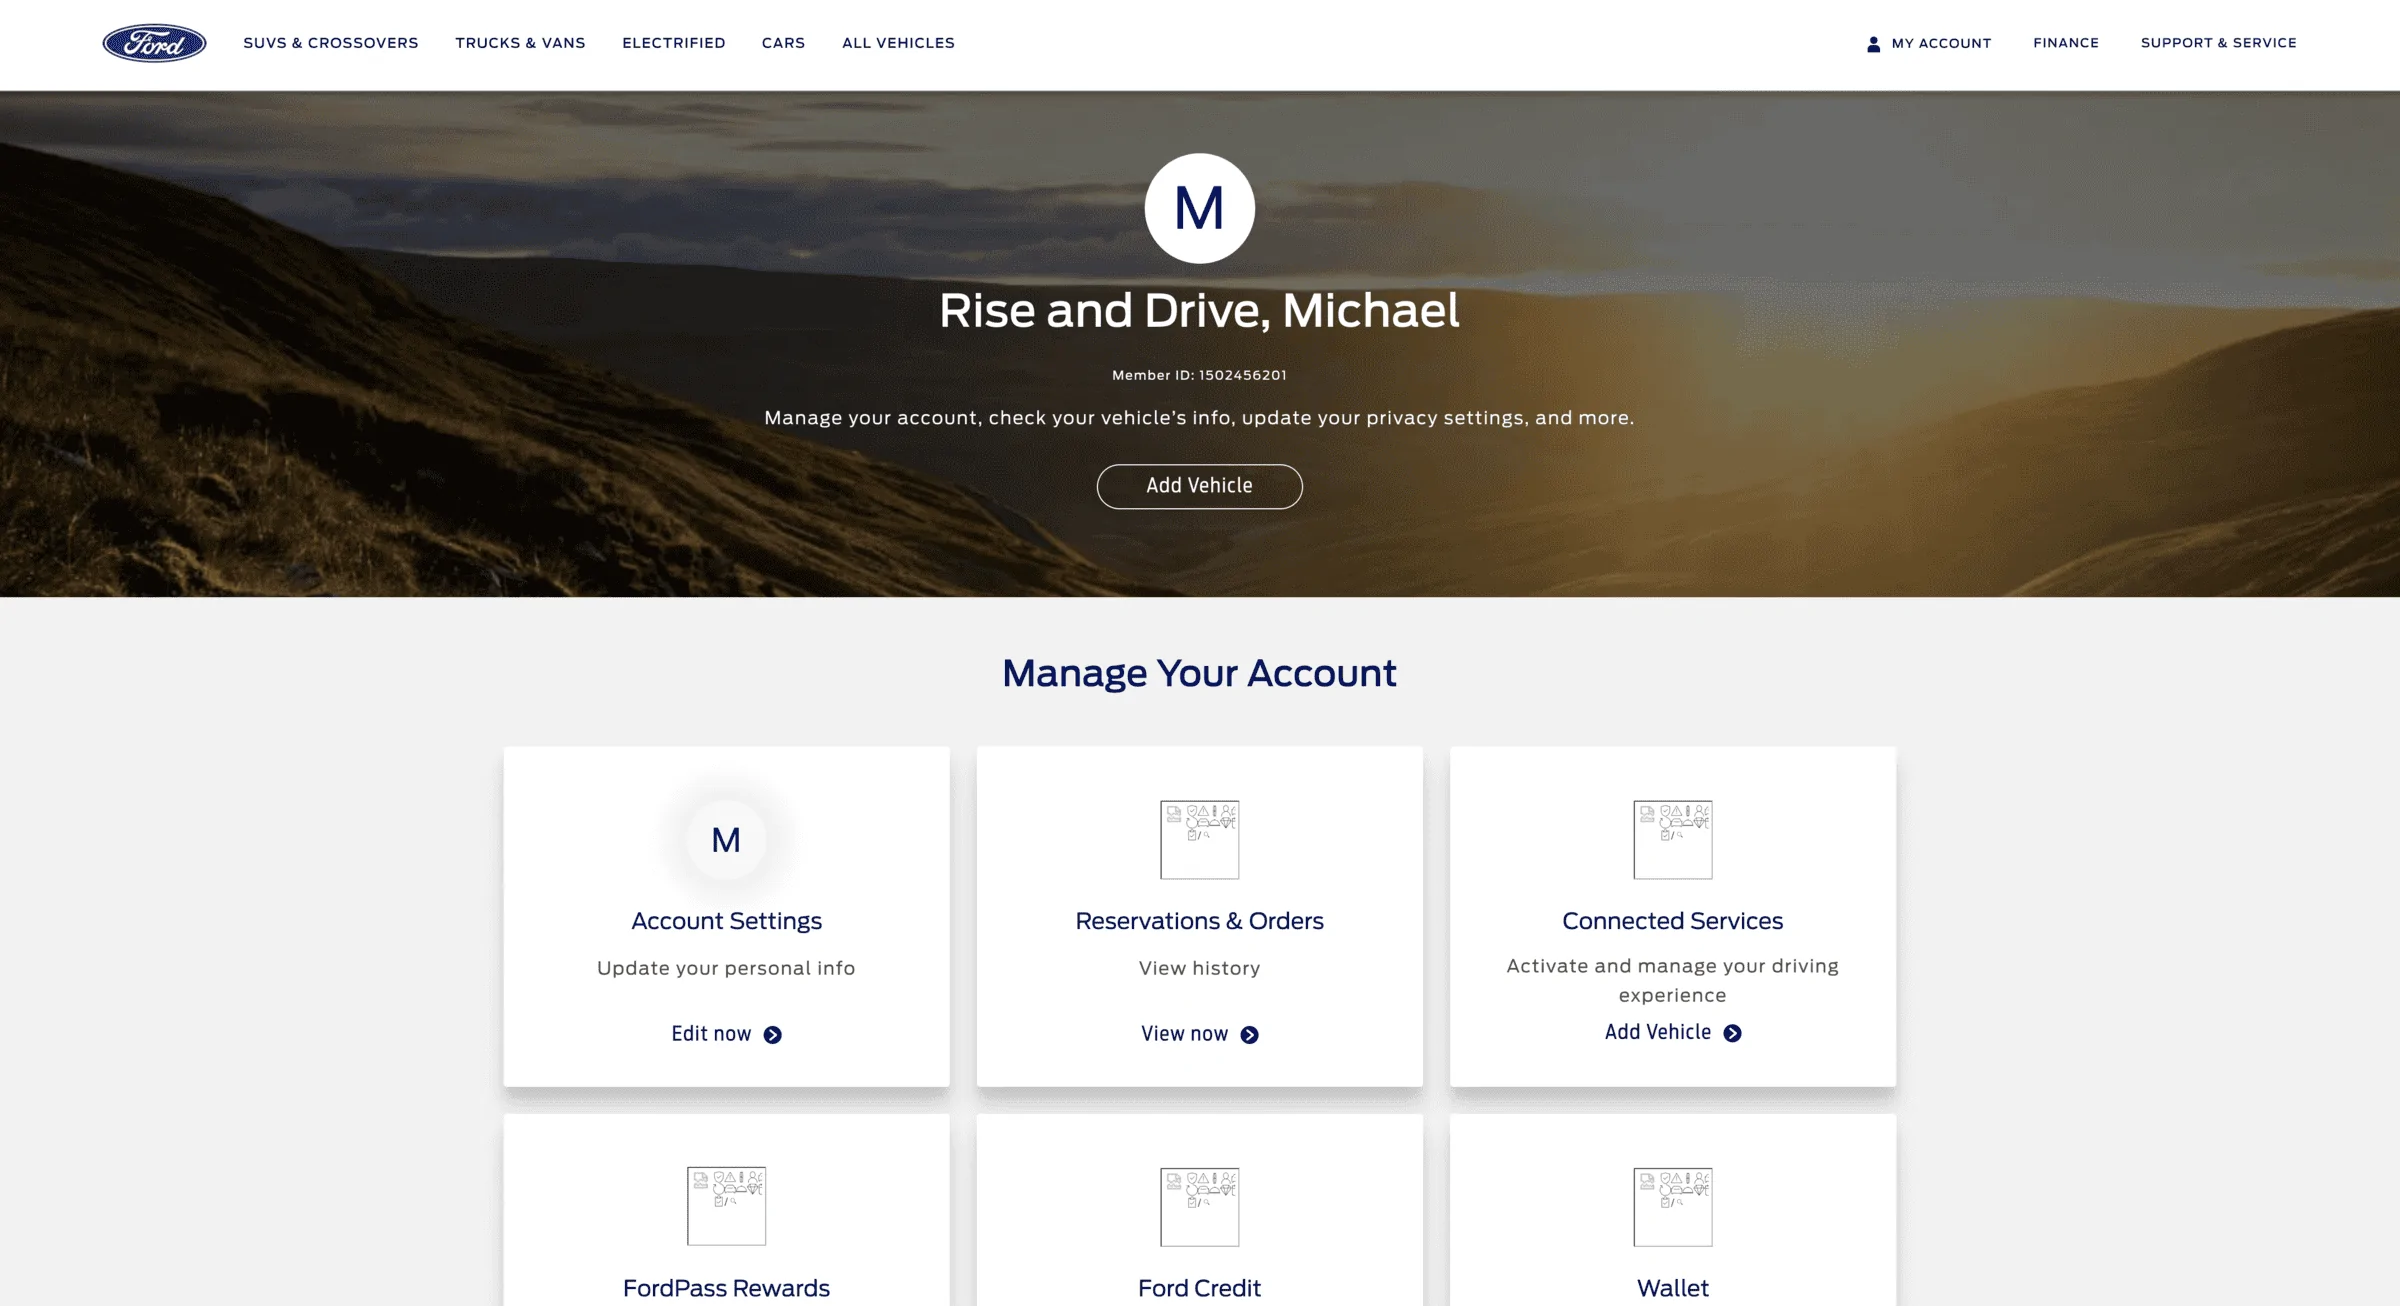
Task: Click the FordPass Rewards card icon
Action: [726, 1206]
